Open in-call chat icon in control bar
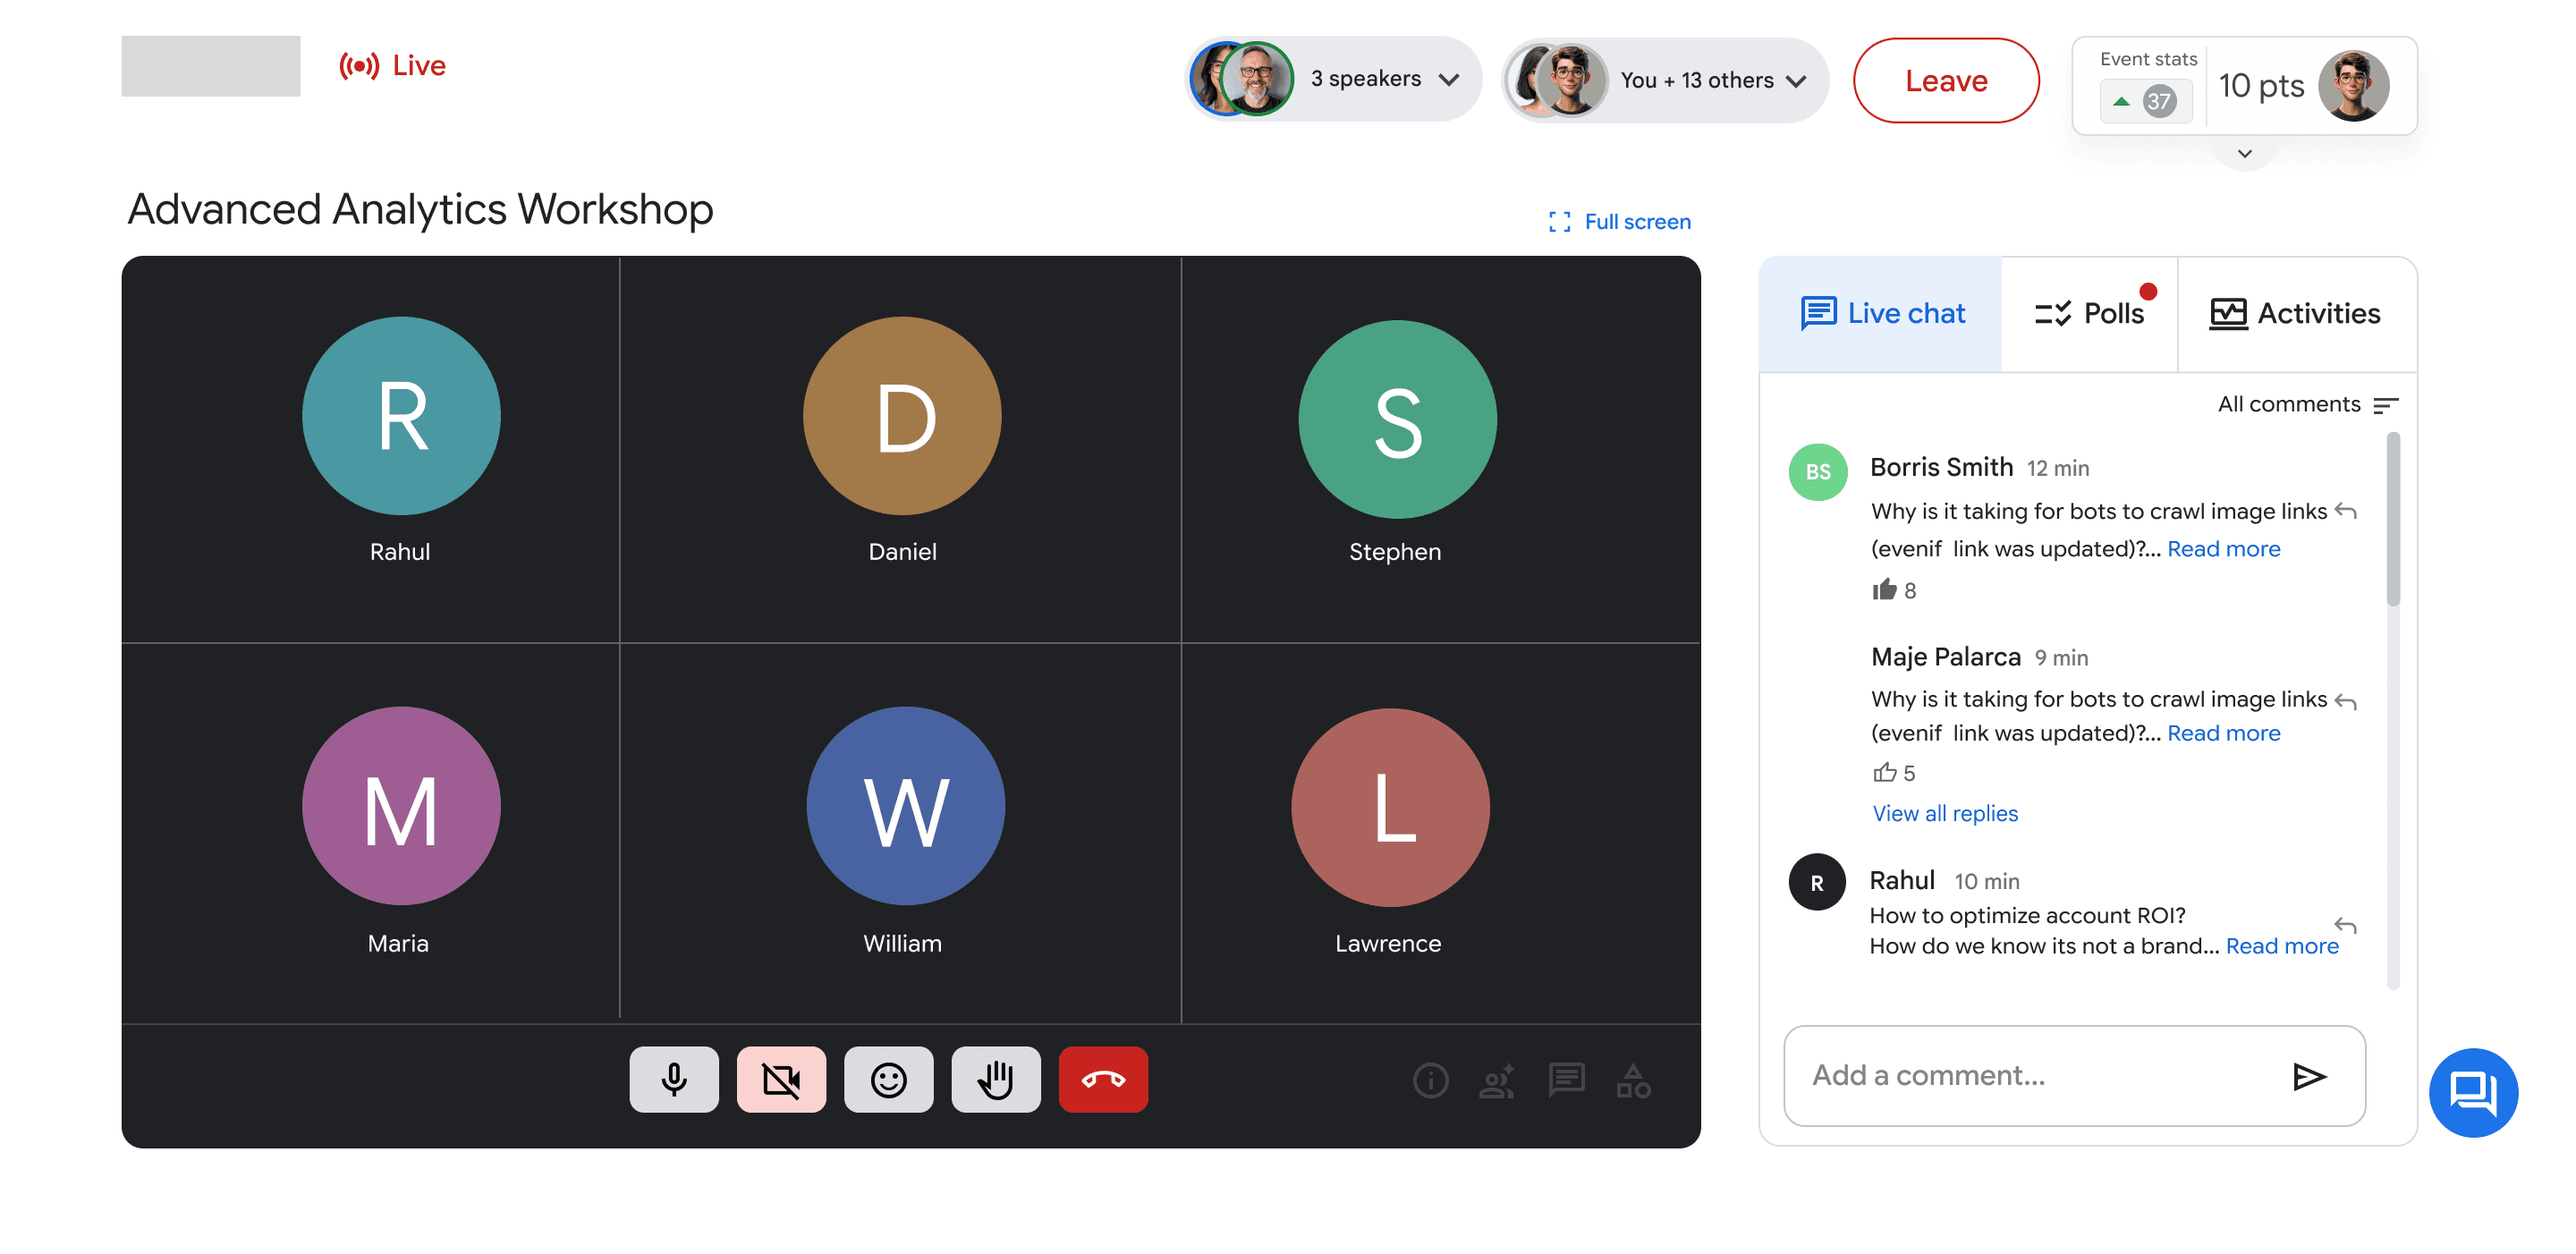 1566,1080
